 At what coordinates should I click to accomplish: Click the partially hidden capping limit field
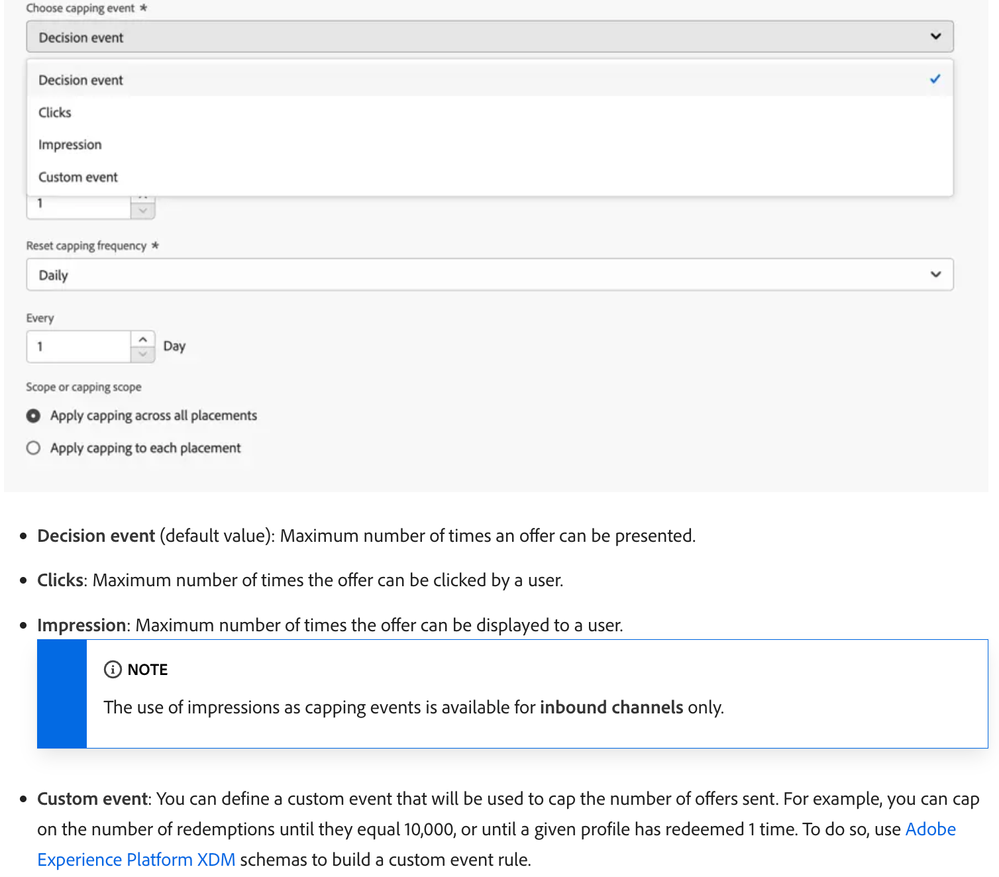pyautogui.click(x=78, y=205)
